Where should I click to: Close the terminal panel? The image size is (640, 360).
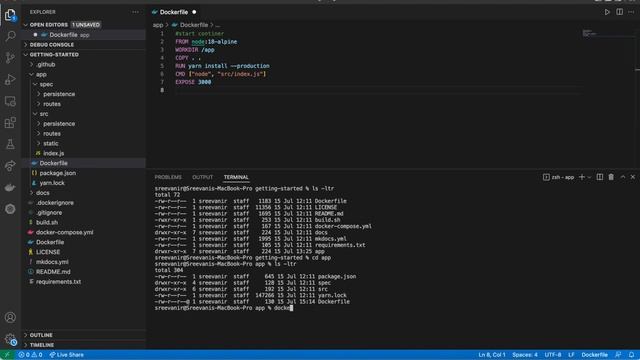[x=633, y=177]
